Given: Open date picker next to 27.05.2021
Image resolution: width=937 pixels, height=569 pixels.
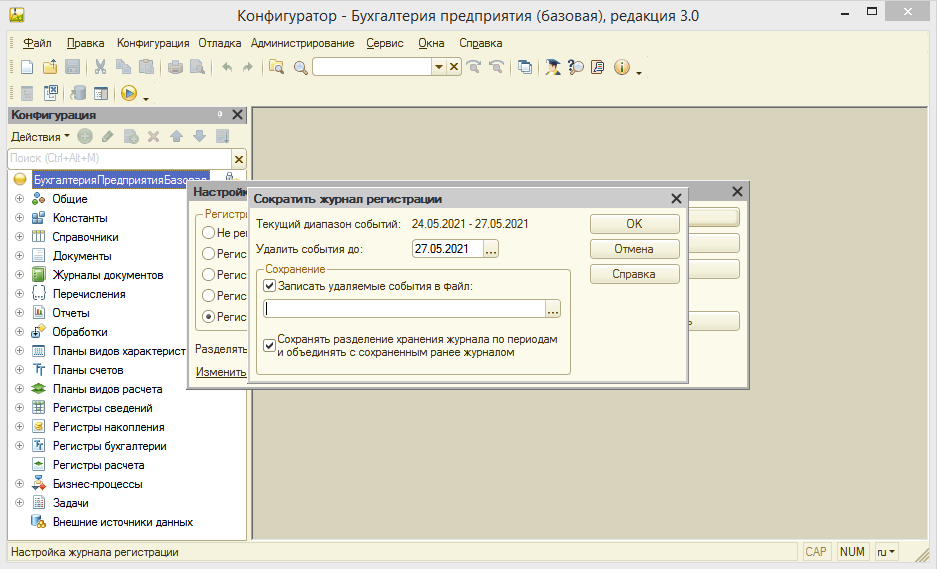Looking at the screenshot, I should click(x=490, y=249).
